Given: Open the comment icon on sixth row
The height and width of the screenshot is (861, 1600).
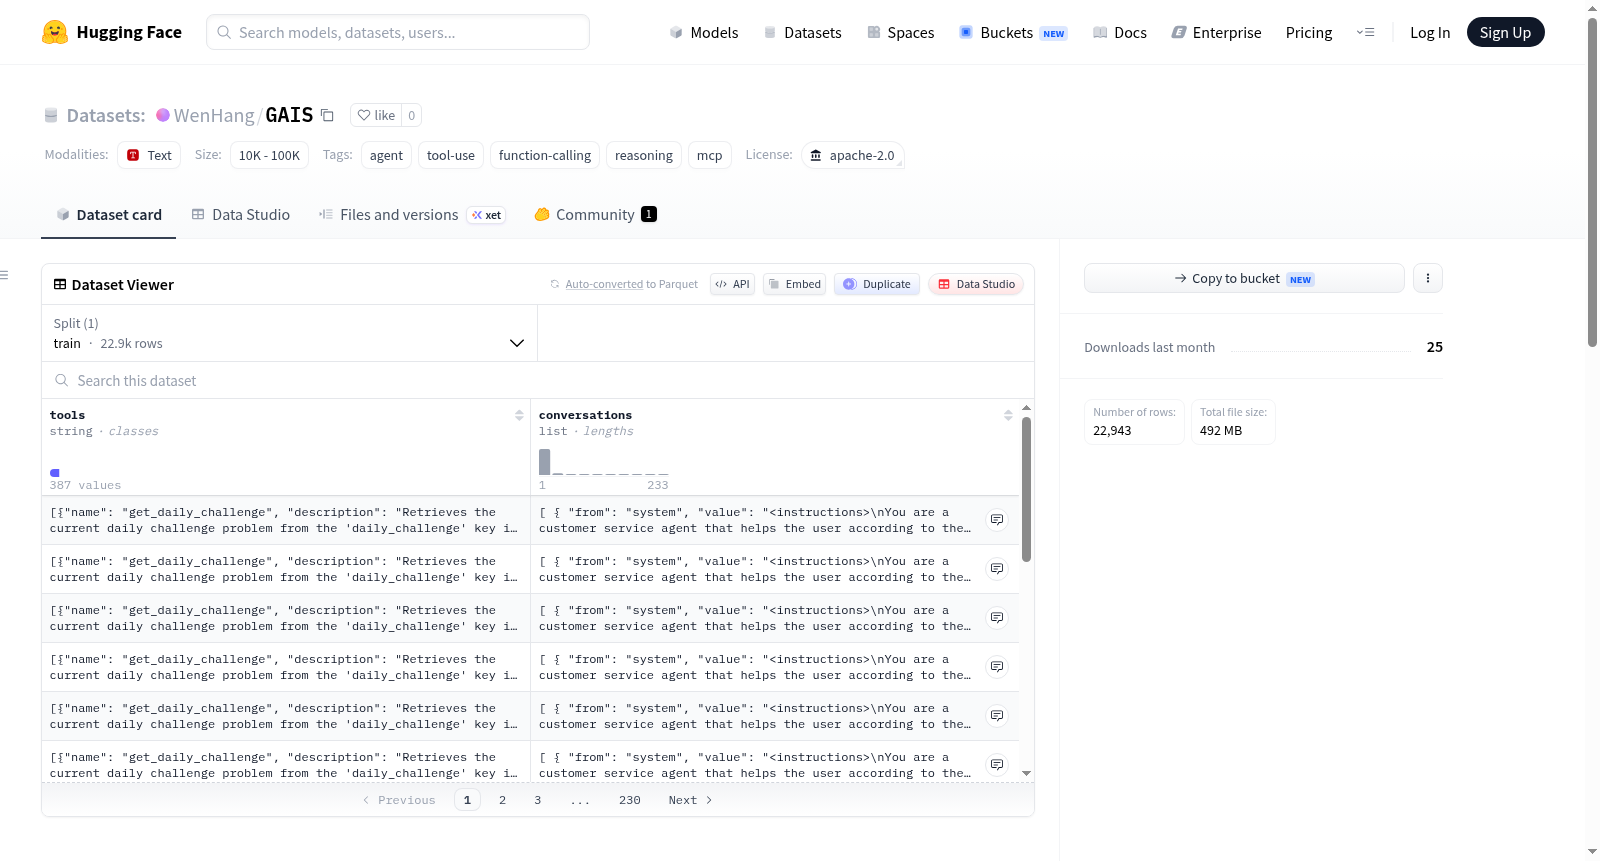Looking at the screenshot, I should point(997,765).
